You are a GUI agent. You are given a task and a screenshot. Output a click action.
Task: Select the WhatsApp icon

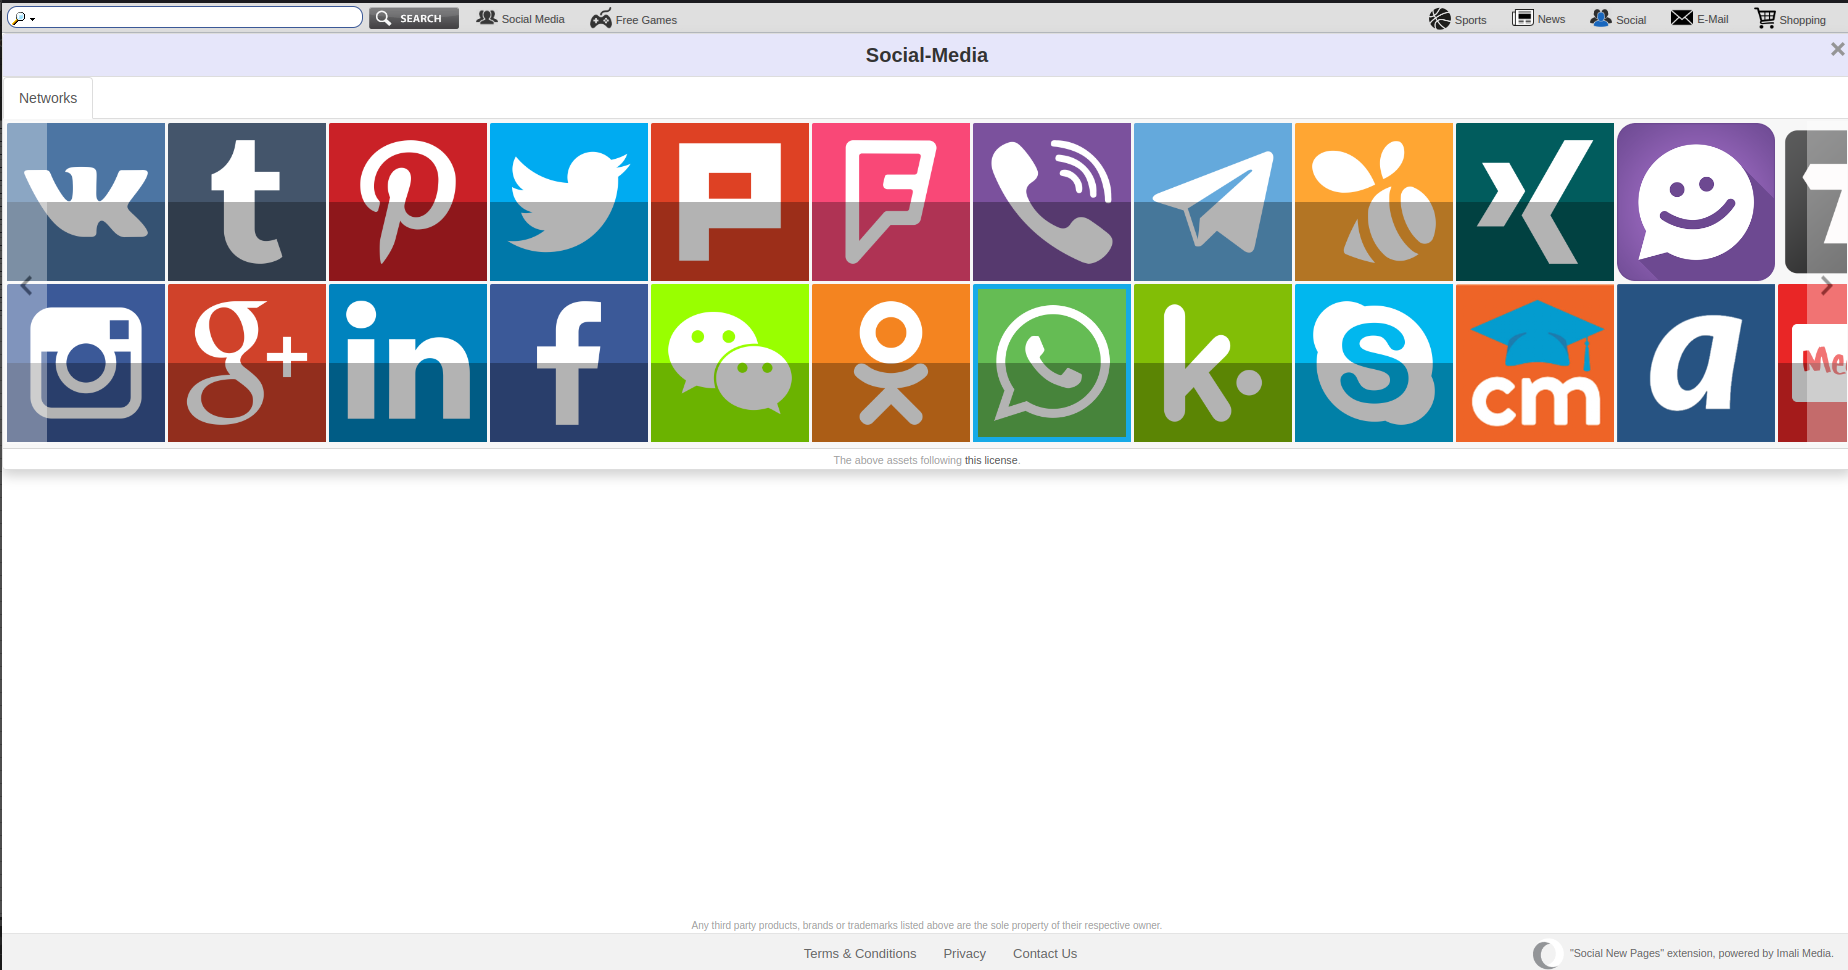(1051, 362)
